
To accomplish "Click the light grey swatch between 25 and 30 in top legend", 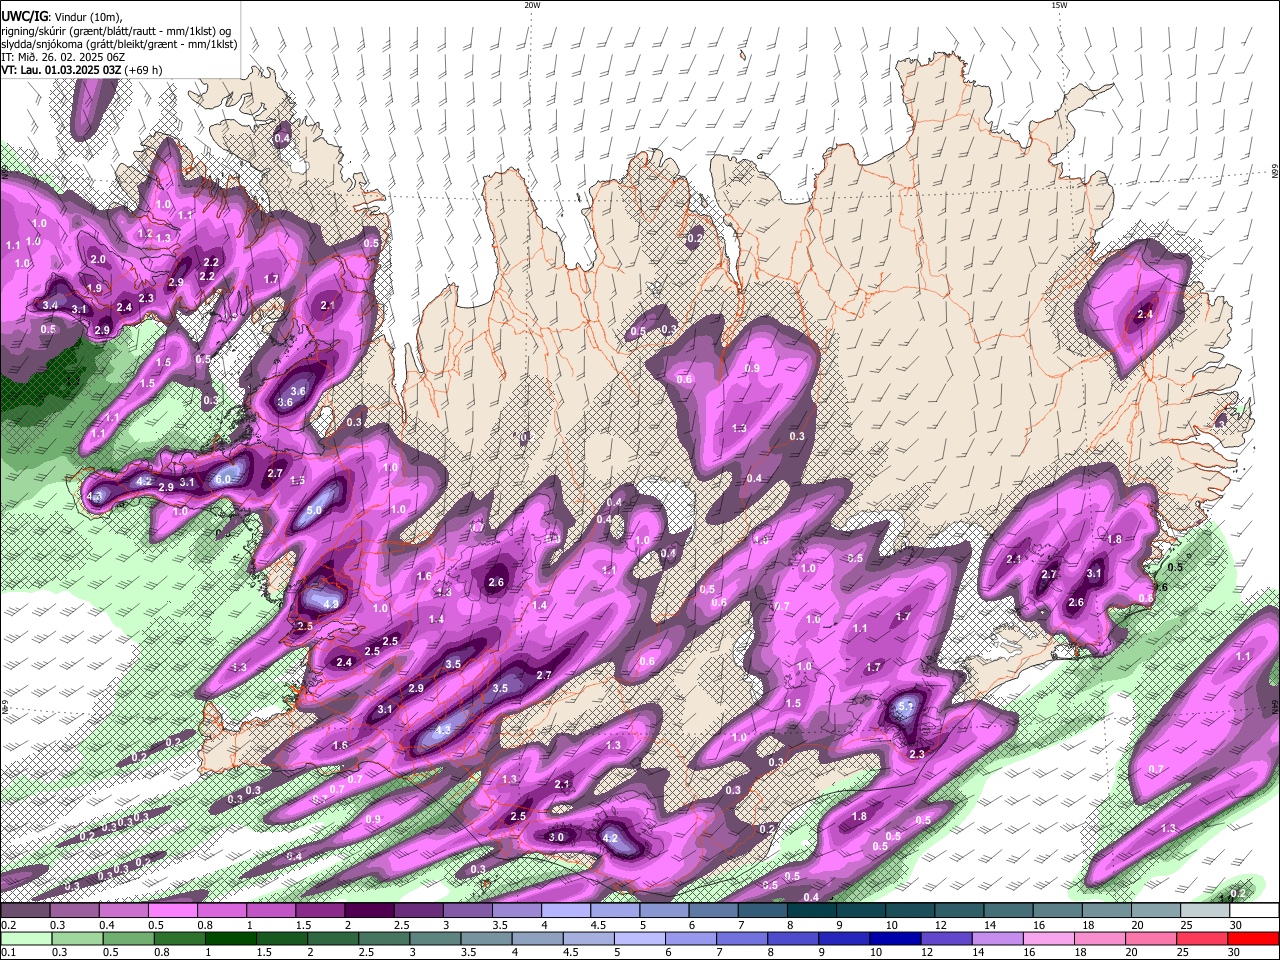I will tap(1204, 910).
